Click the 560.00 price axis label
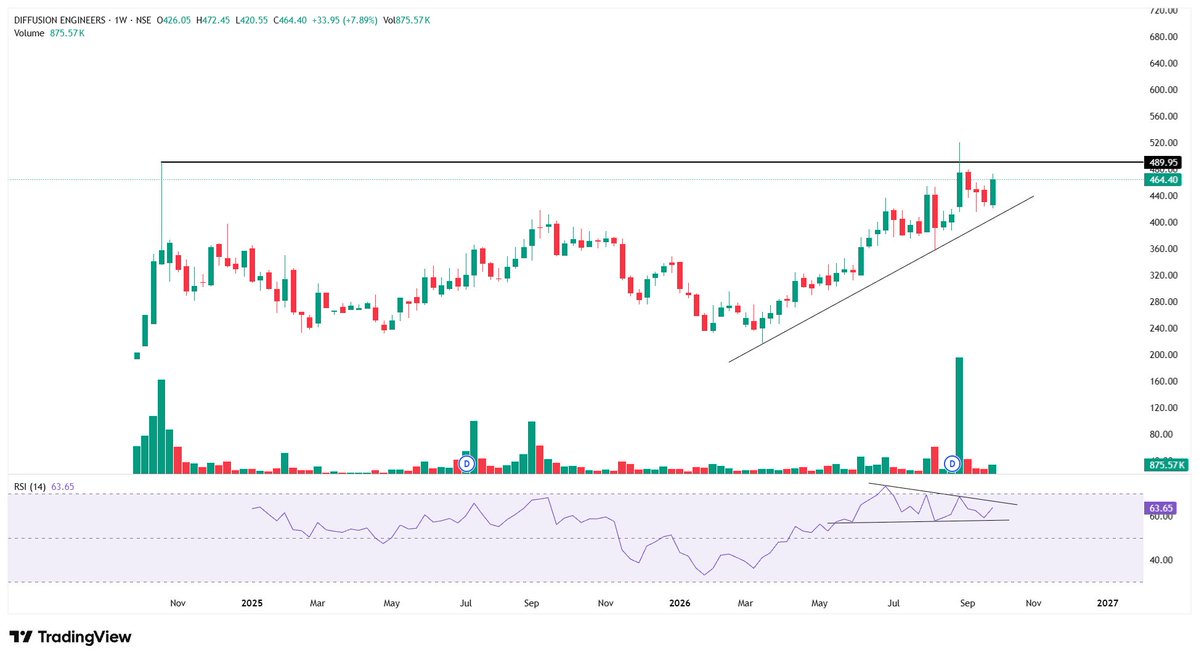This screenshot has height=660, width=1199. point(1163,117)
